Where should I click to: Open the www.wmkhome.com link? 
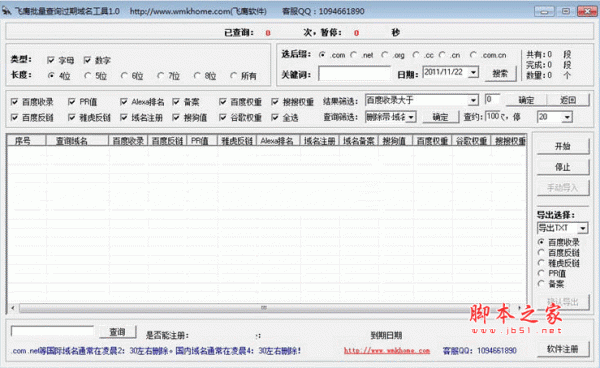[x=386, y=350]
